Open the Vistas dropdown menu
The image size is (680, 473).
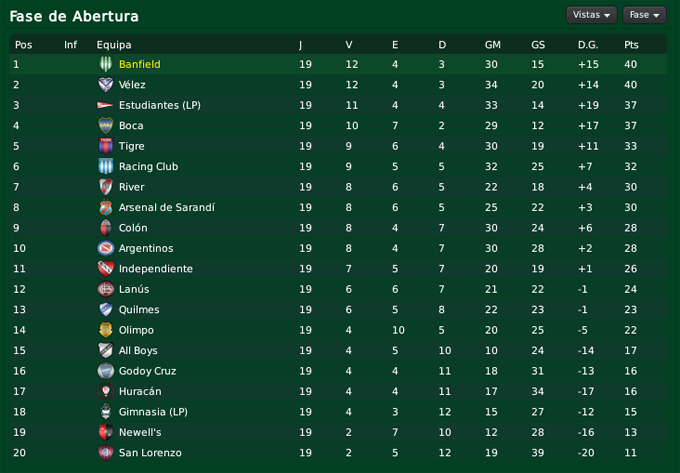tap(591, 15)
